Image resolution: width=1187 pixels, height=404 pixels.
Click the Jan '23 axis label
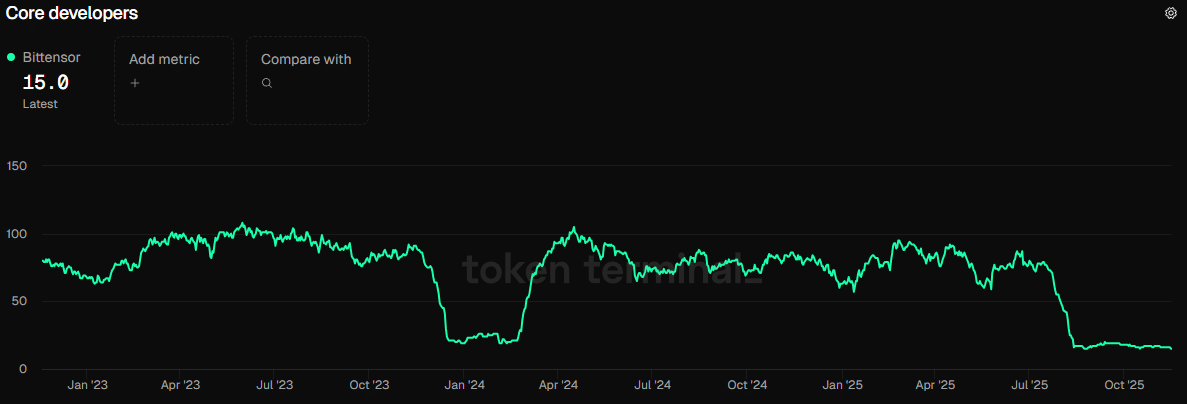point(88,385)
